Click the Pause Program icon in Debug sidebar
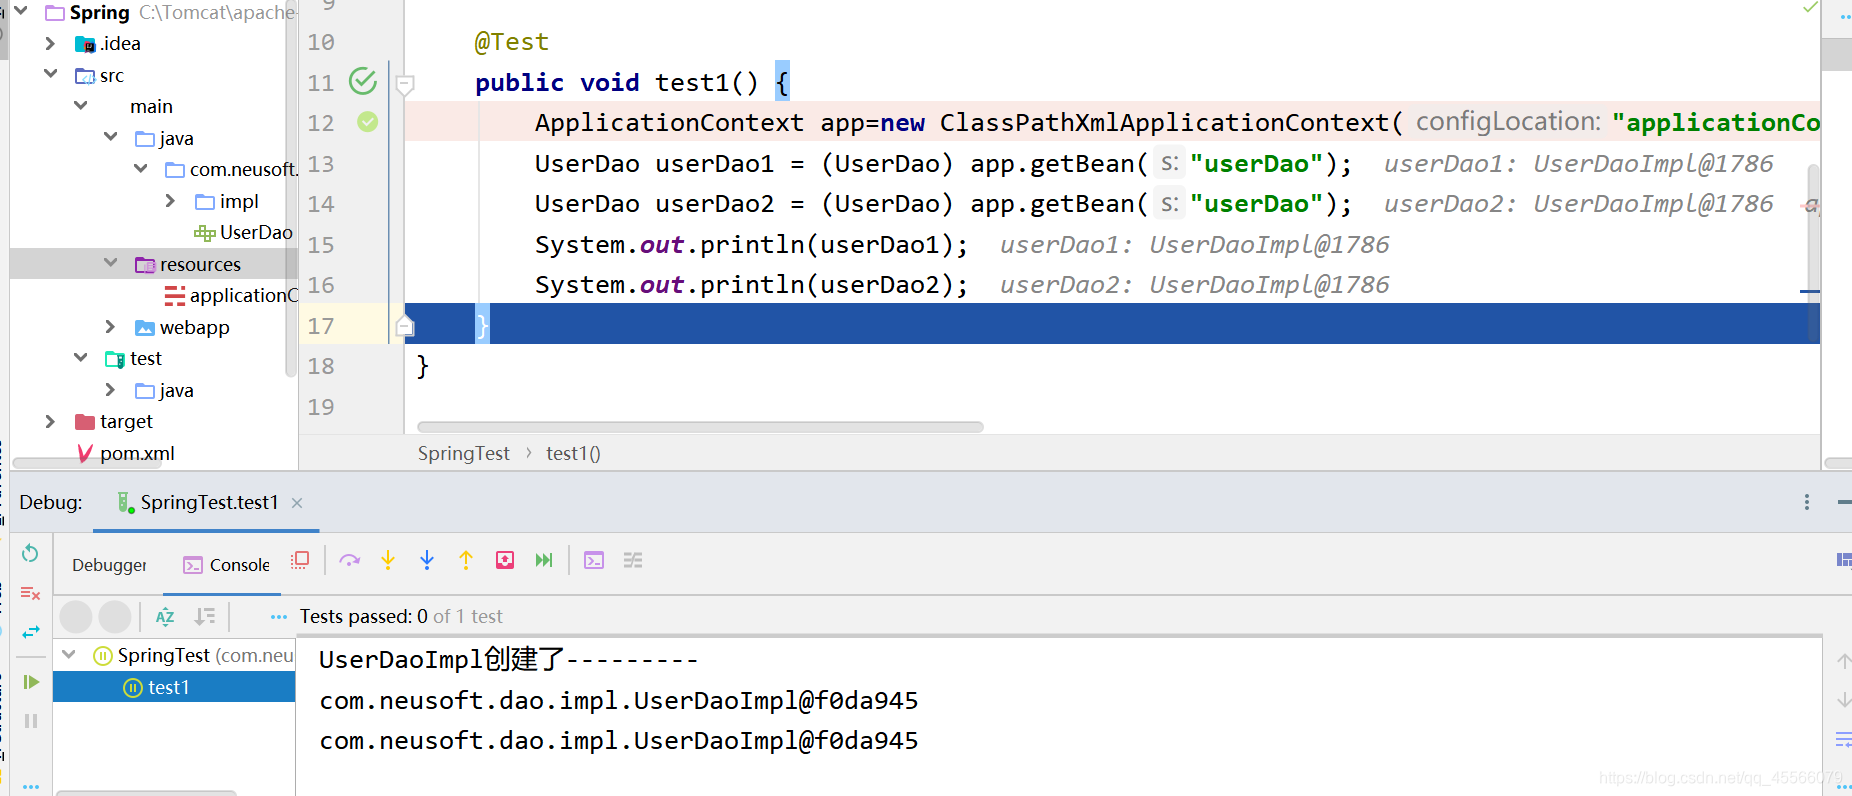 (x=31, y=721)
